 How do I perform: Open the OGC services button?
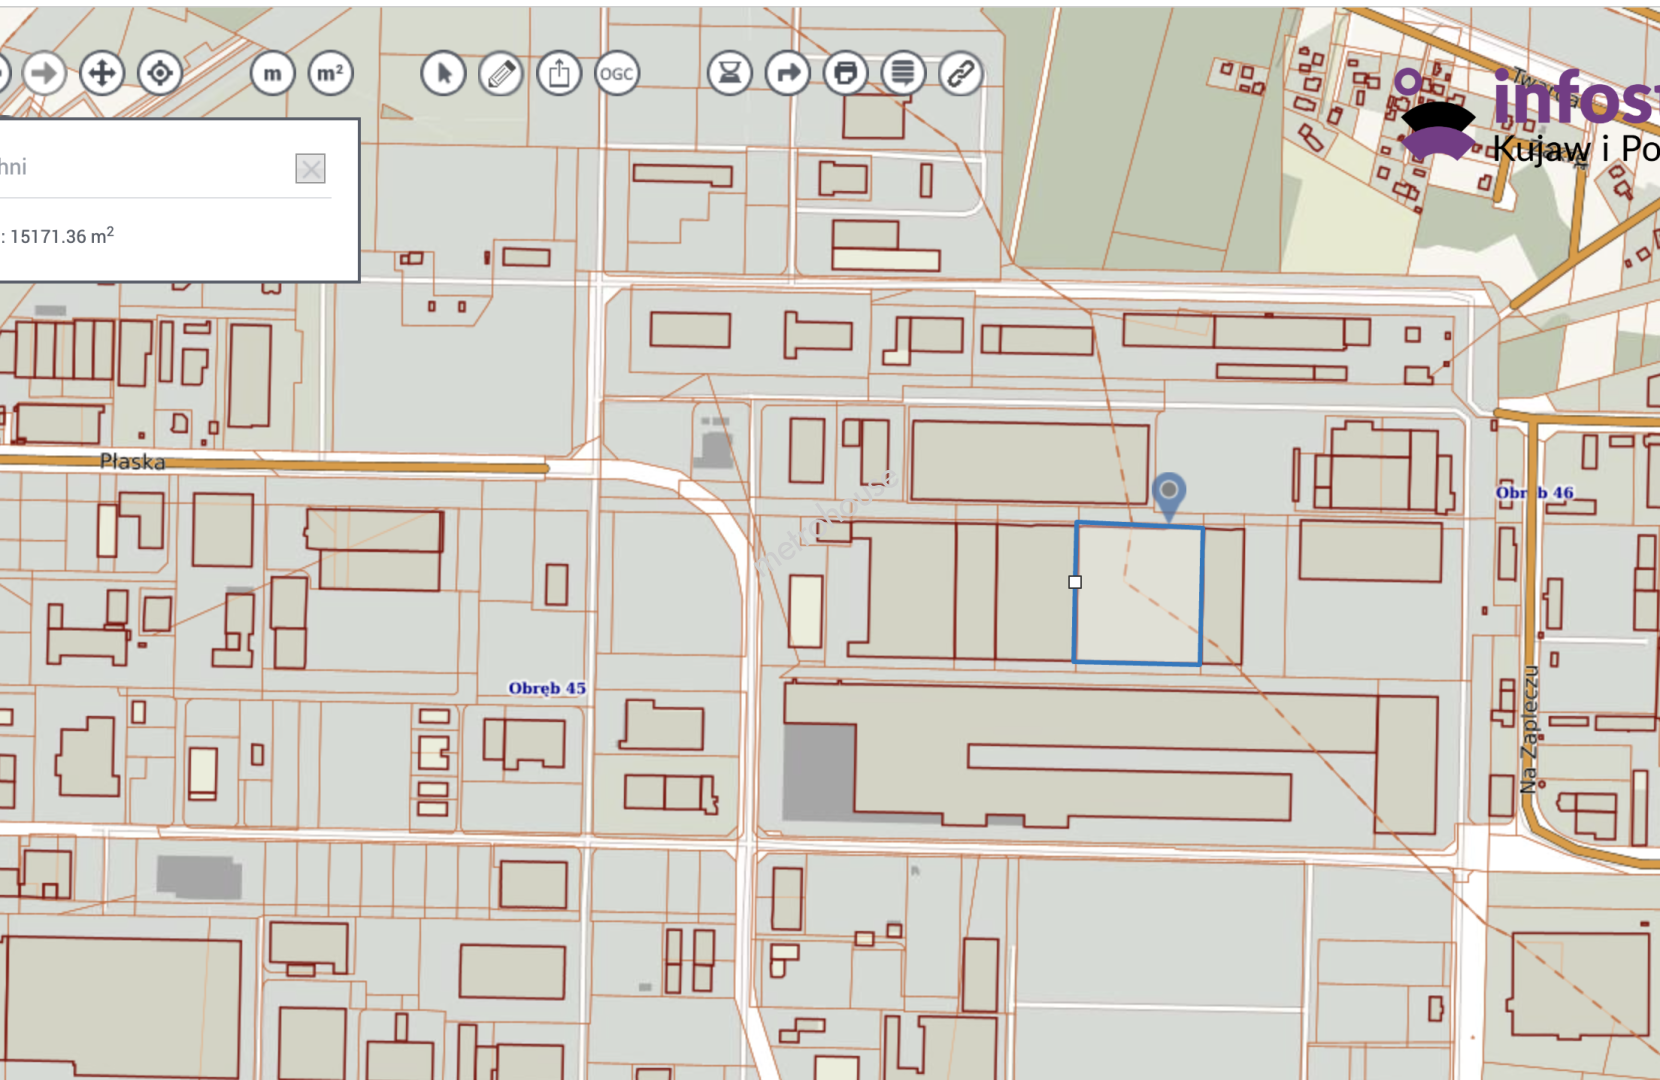coord(617,73)
